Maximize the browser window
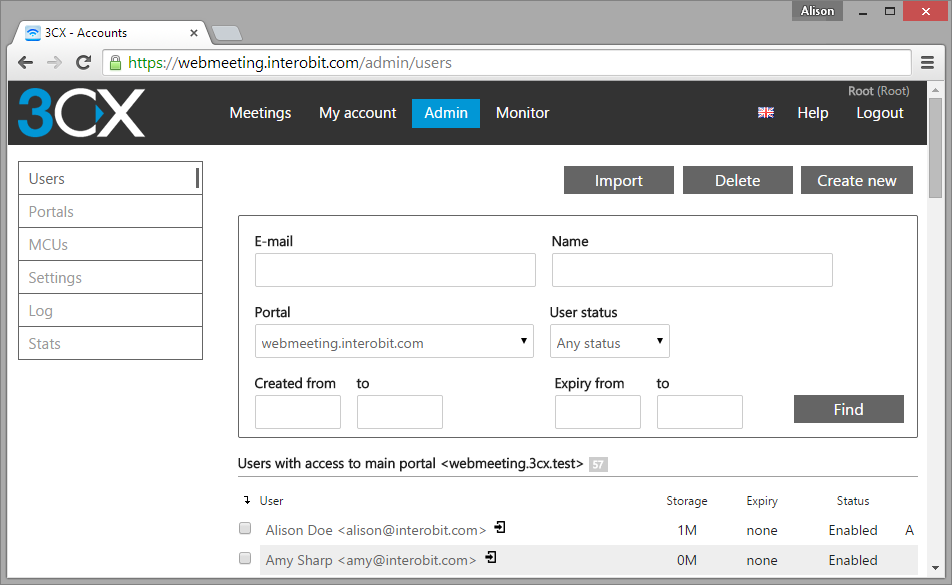The height and width of the screenshot is (585, 952). (890, 11)
